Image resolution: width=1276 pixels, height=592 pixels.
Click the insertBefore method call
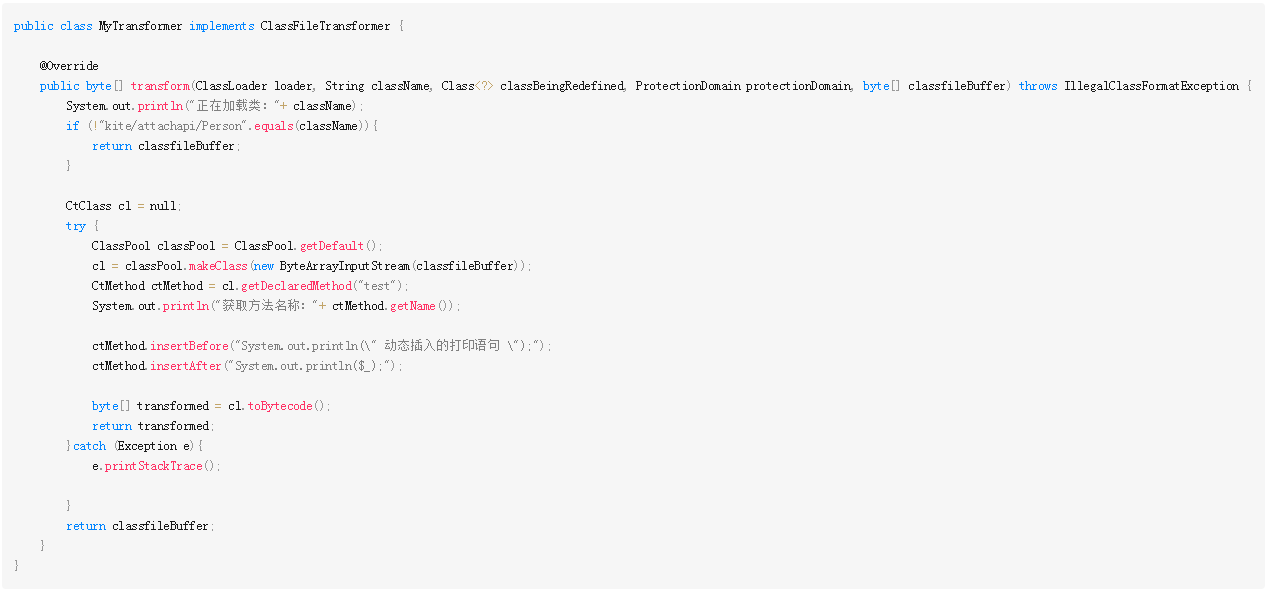tap(190, 346)
